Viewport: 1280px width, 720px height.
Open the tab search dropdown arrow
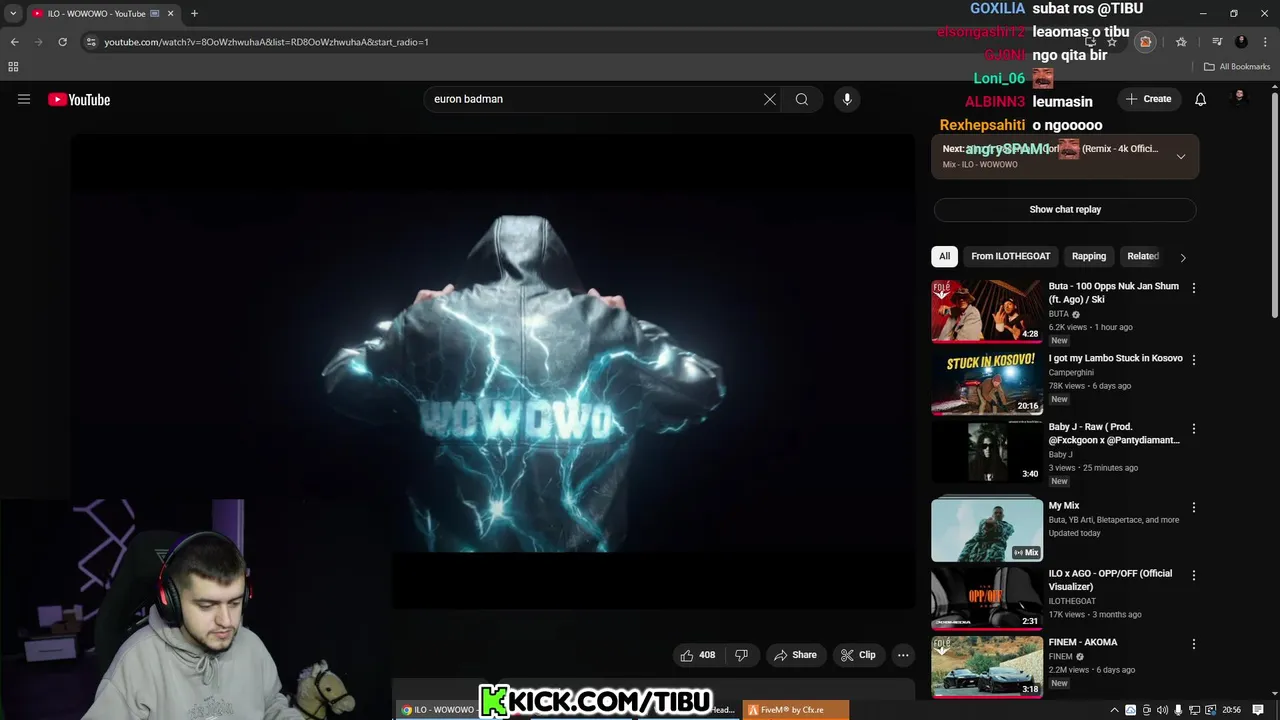(x=13, y=13)
